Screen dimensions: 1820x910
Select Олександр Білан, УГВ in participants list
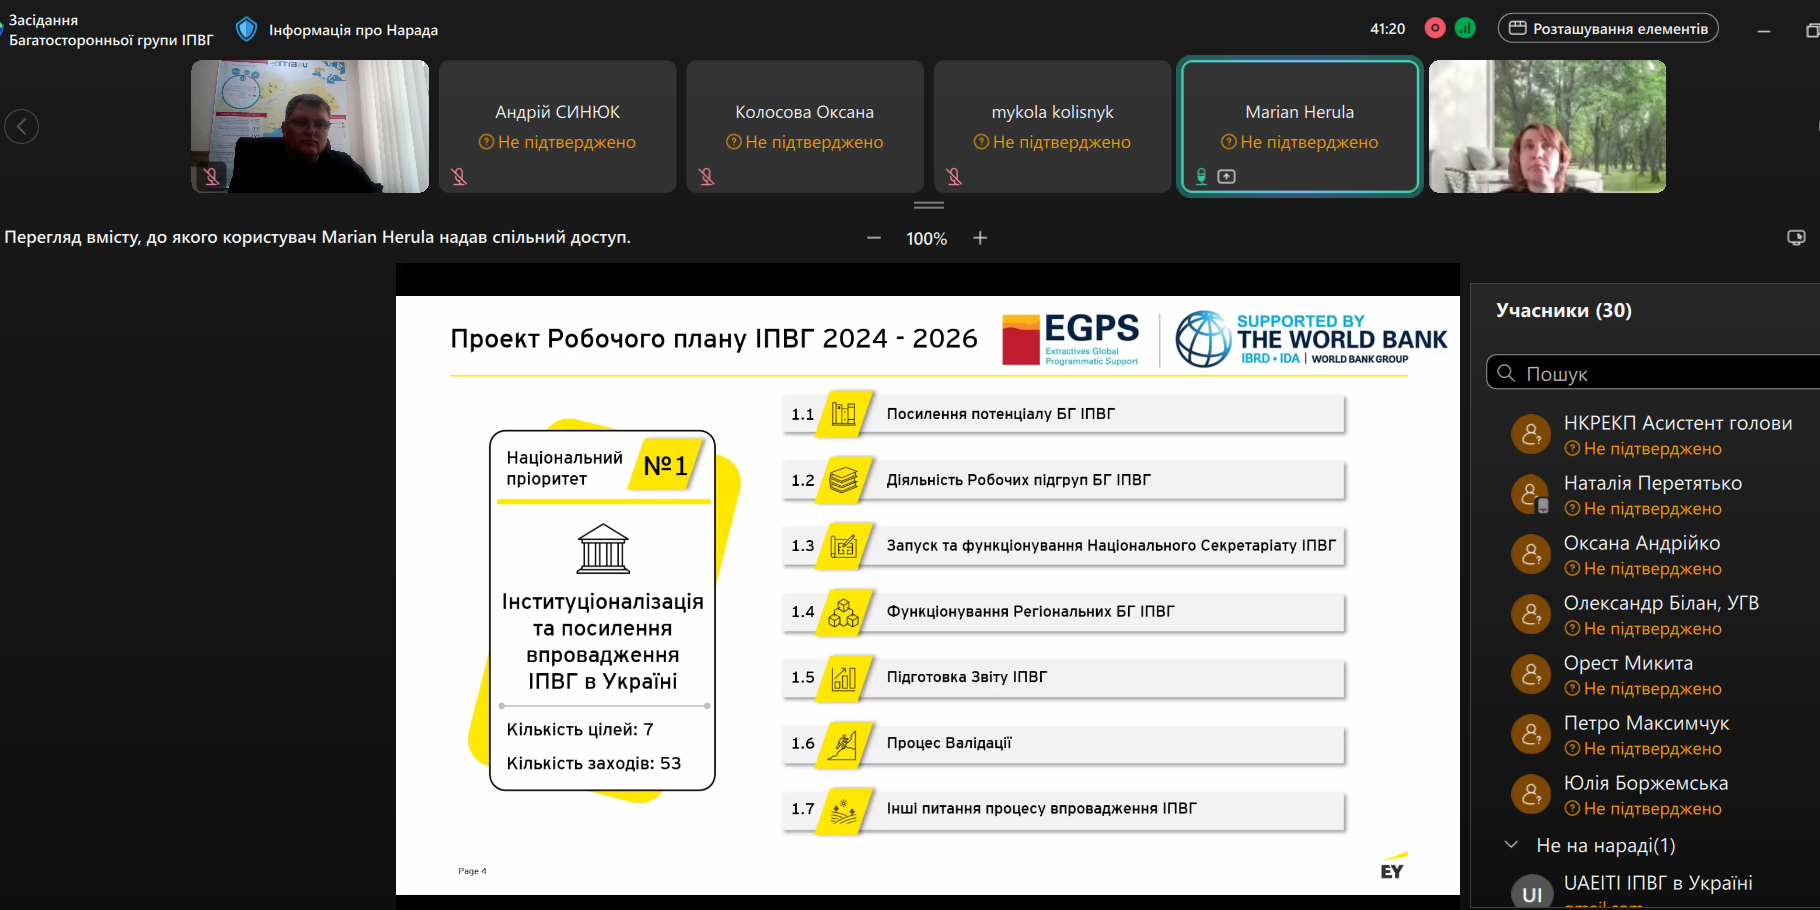pyautogui.click(x=1660, y=603)
